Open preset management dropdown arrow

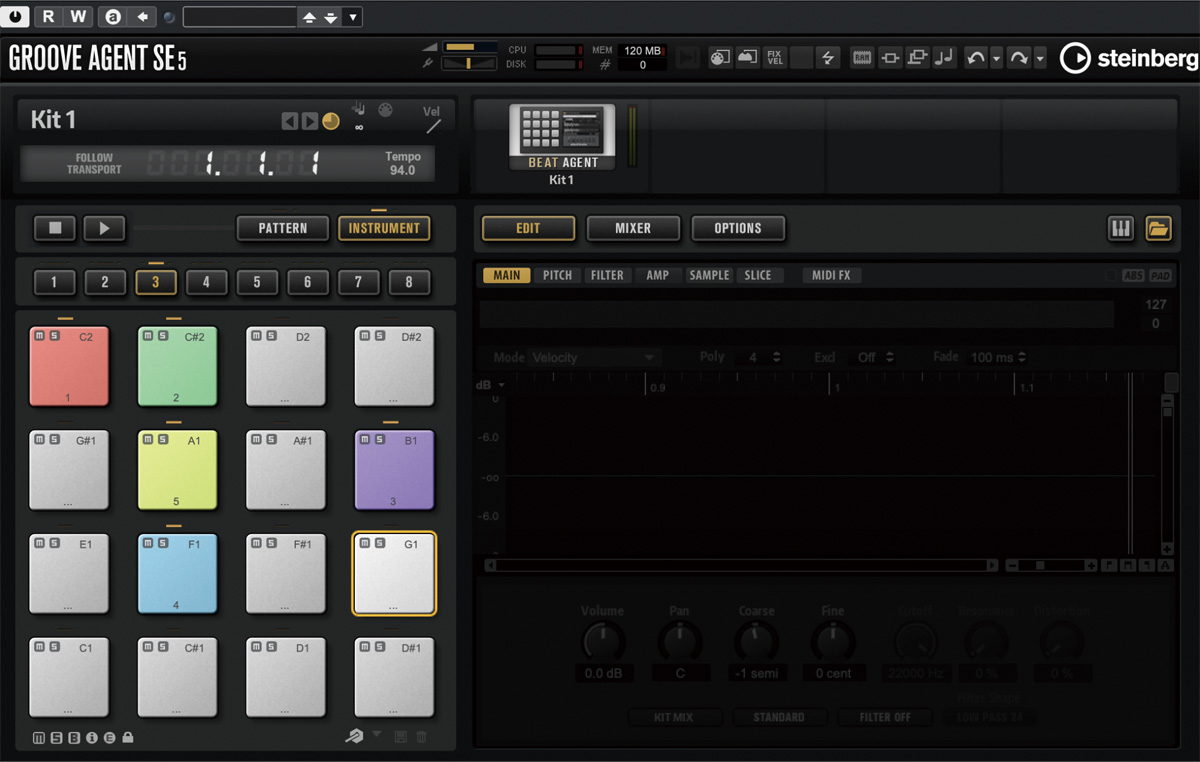pyautogui.click(x=352, y=17)
